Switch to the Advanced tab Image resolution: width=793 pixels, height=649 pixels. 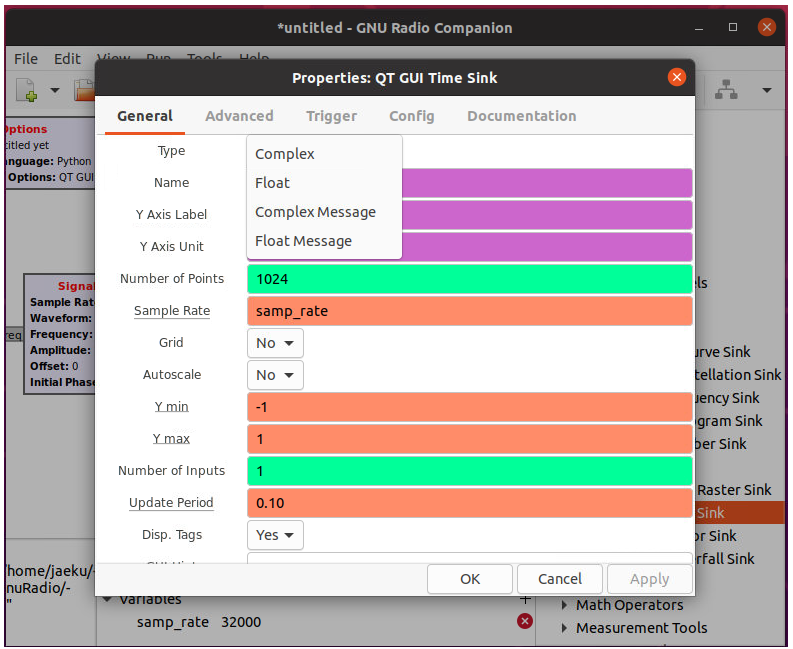[239, 116]
